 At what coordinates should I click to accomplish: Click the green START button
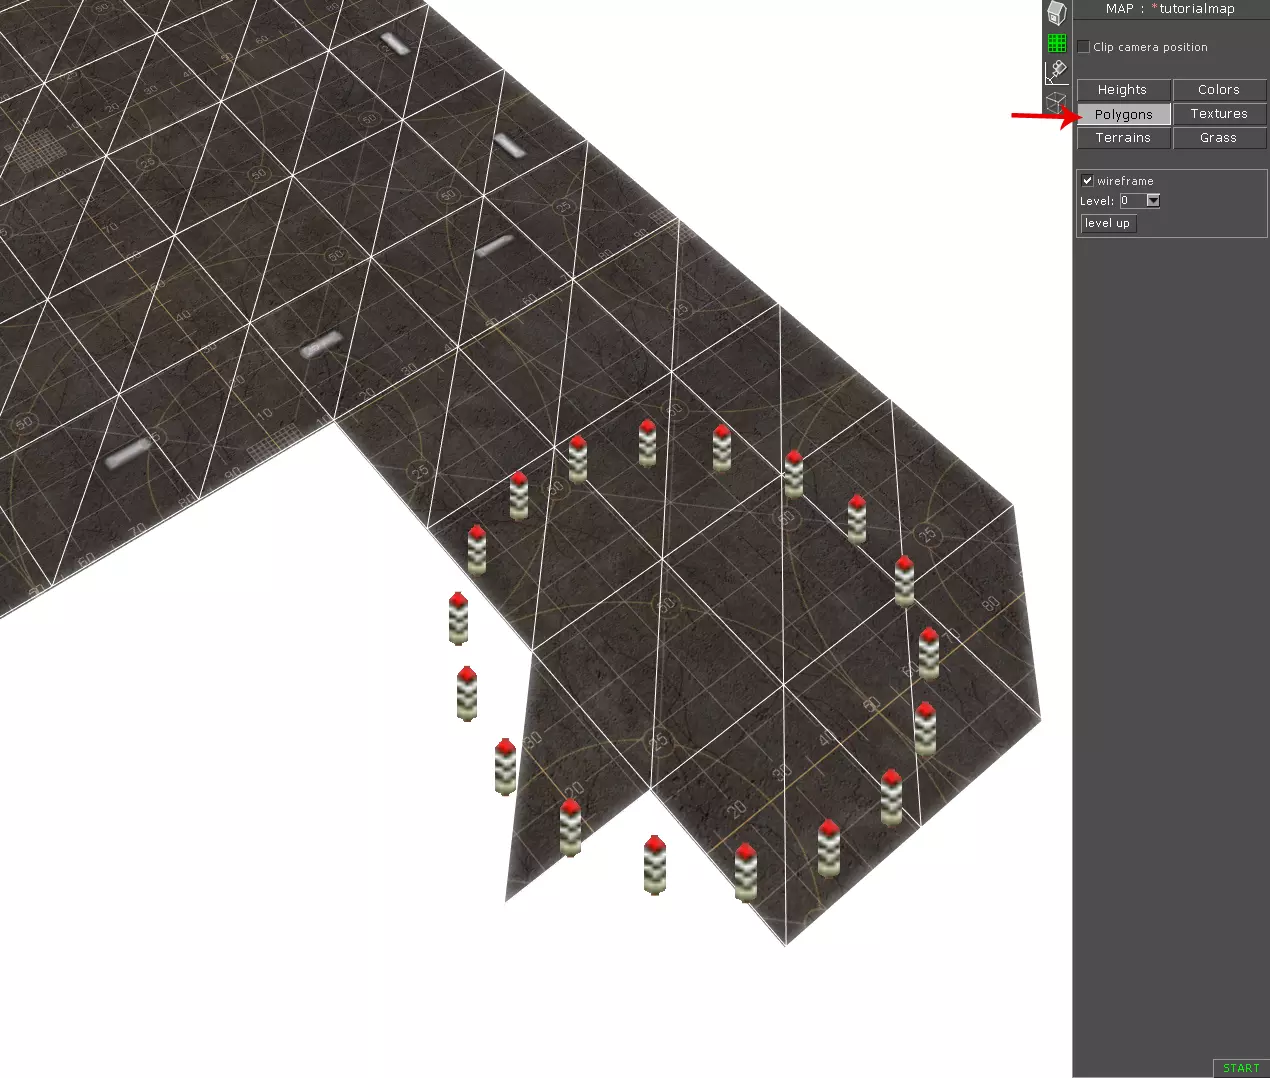coord(1241,1068)
